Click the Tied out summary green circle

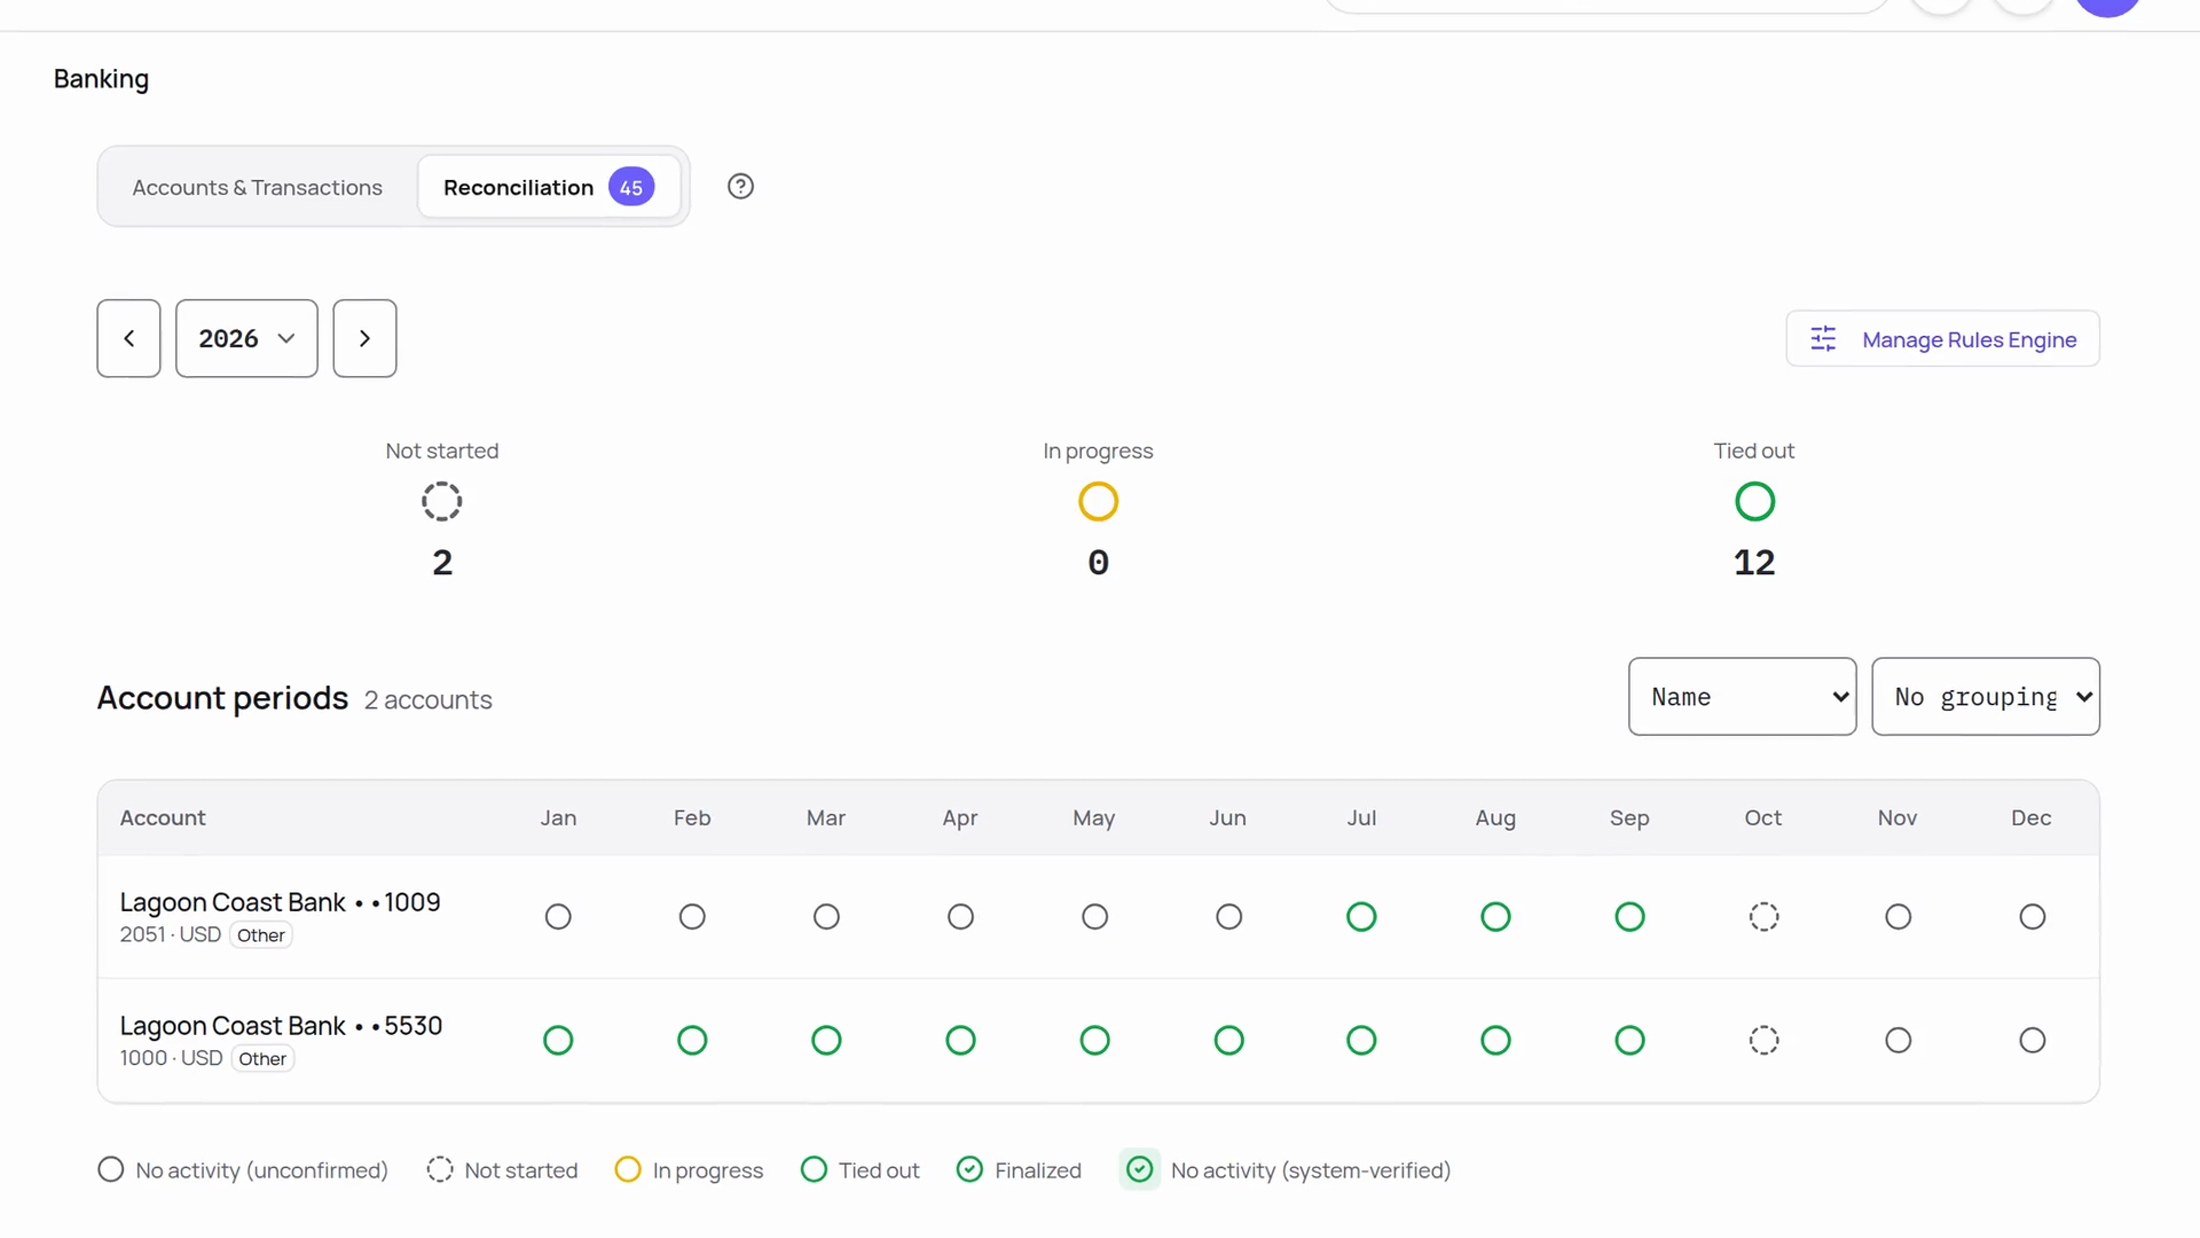click(x=1754, y=501)
